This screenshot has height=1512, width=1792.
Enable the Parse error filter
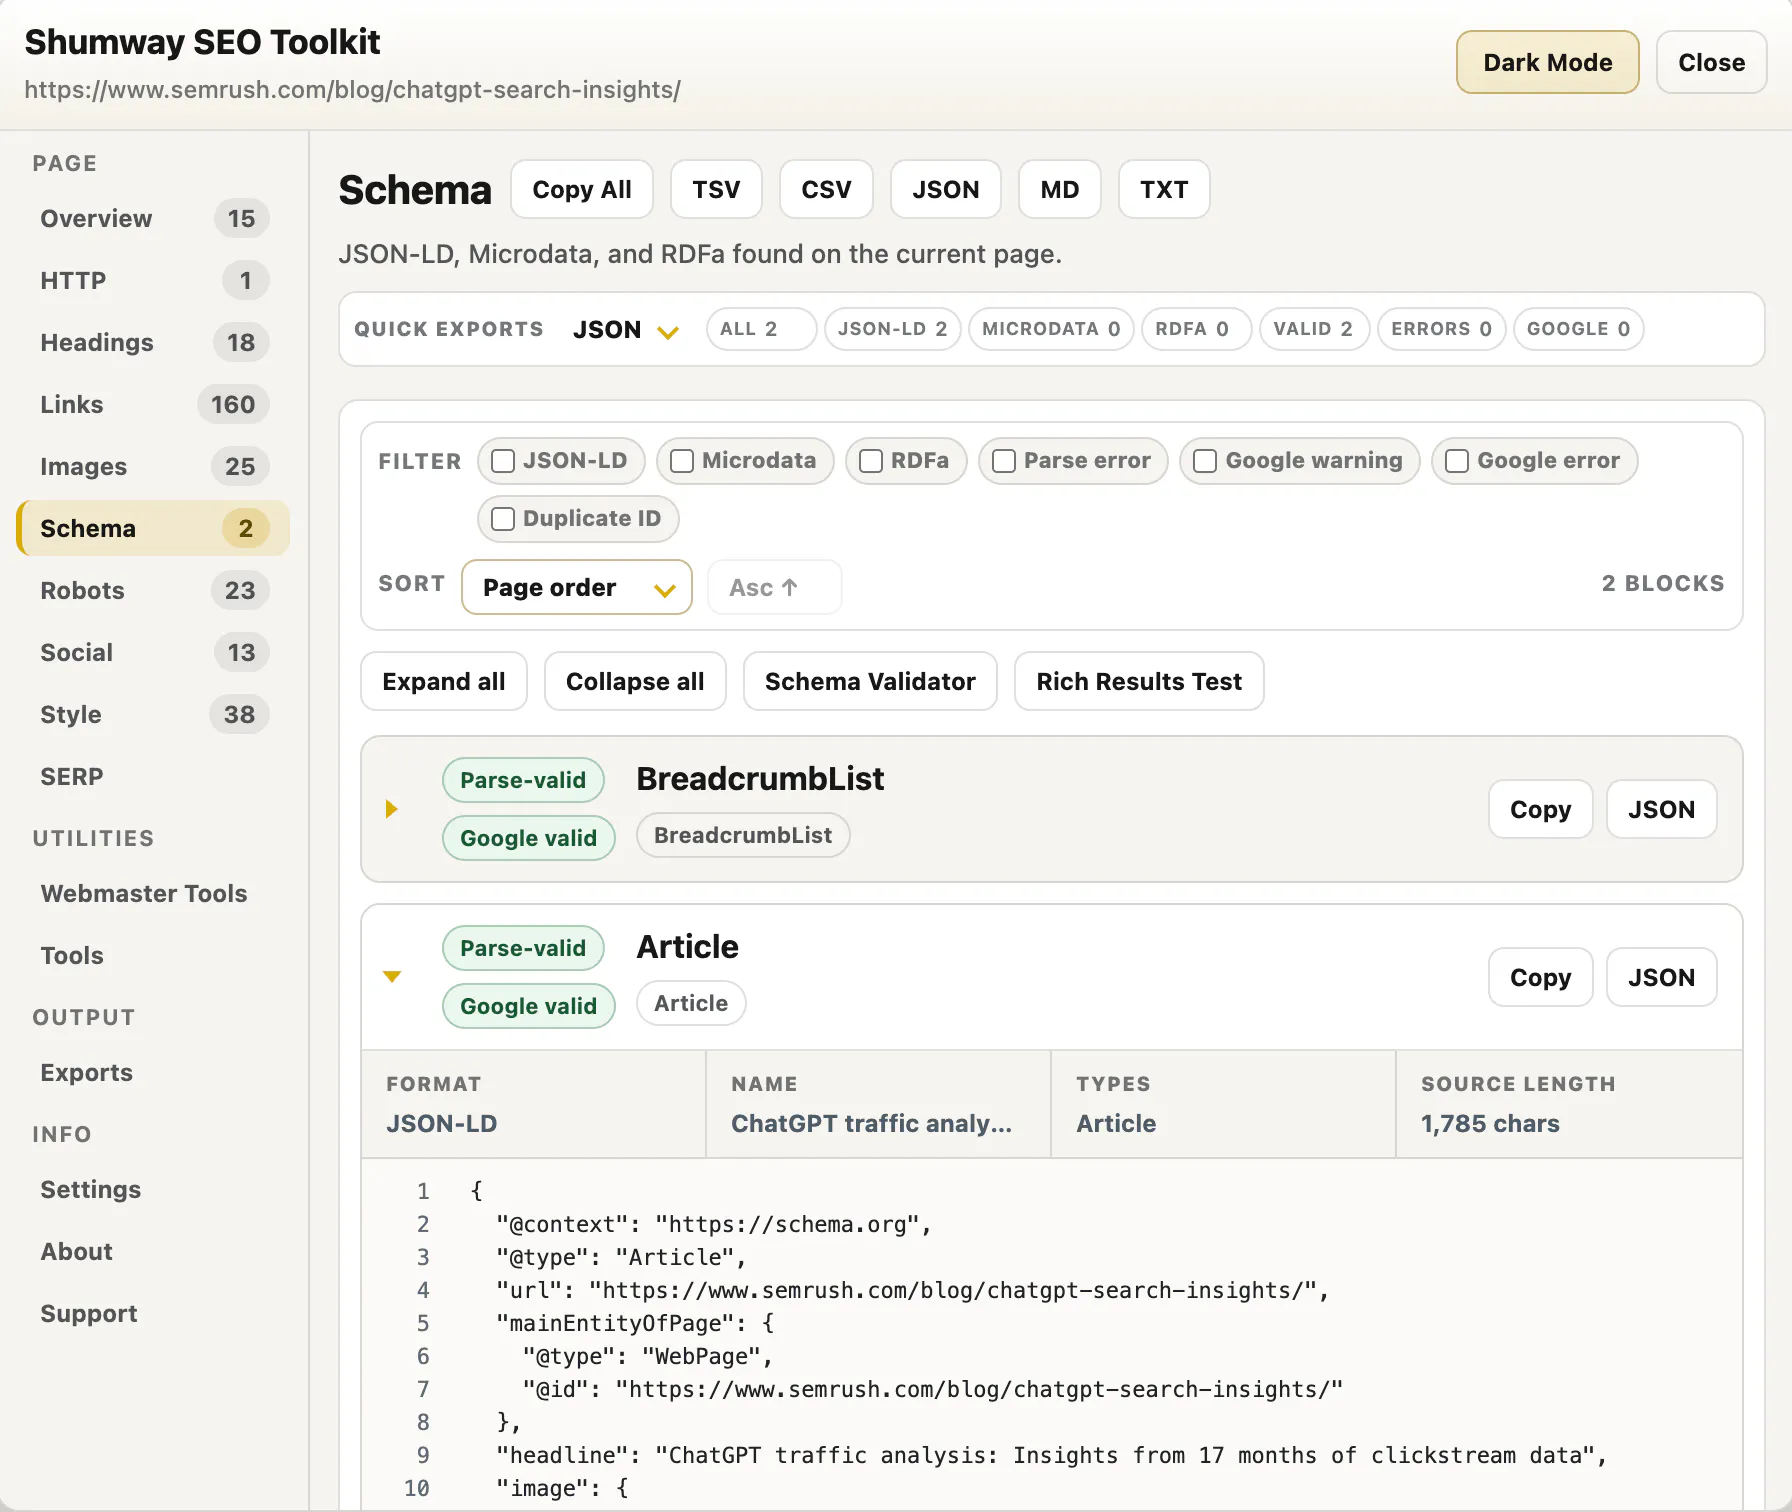click(1072, 461)
